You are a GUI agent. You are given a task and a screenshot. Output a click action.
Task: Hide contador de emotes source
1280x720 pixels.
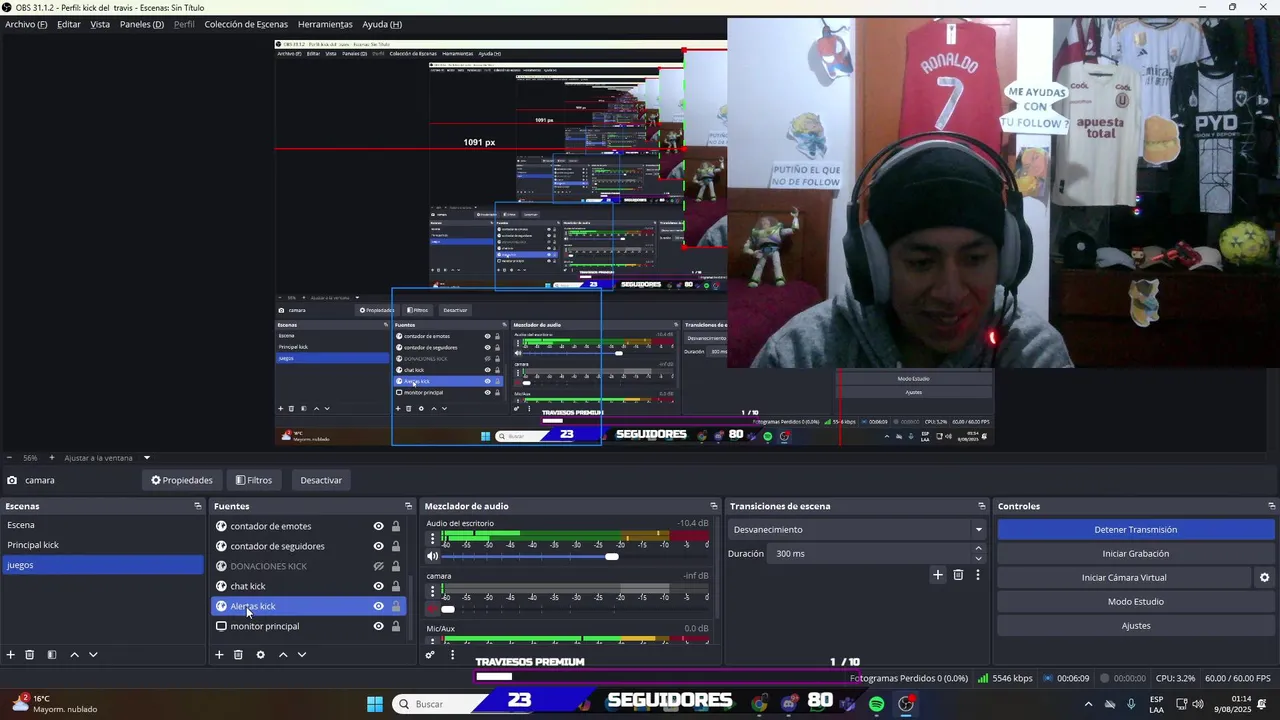pyautogui.click(x=378, y=526)
